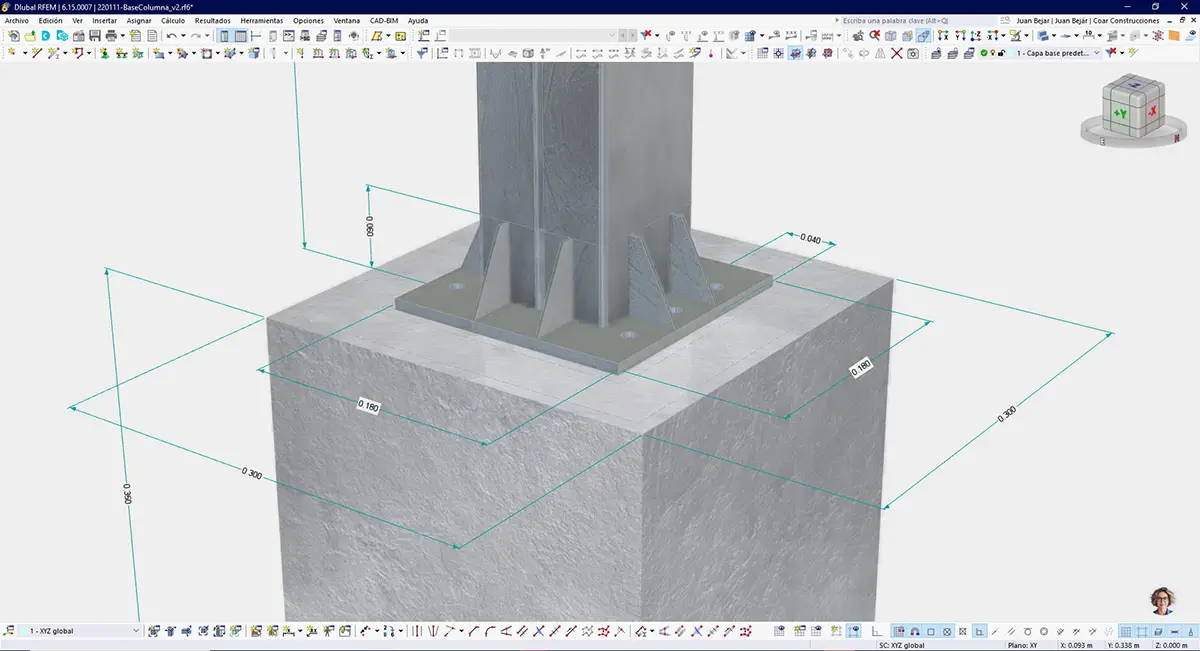The width and height of the screenshot is (1200, 651).
Task: Click the print icon
Action: point(111,35)
